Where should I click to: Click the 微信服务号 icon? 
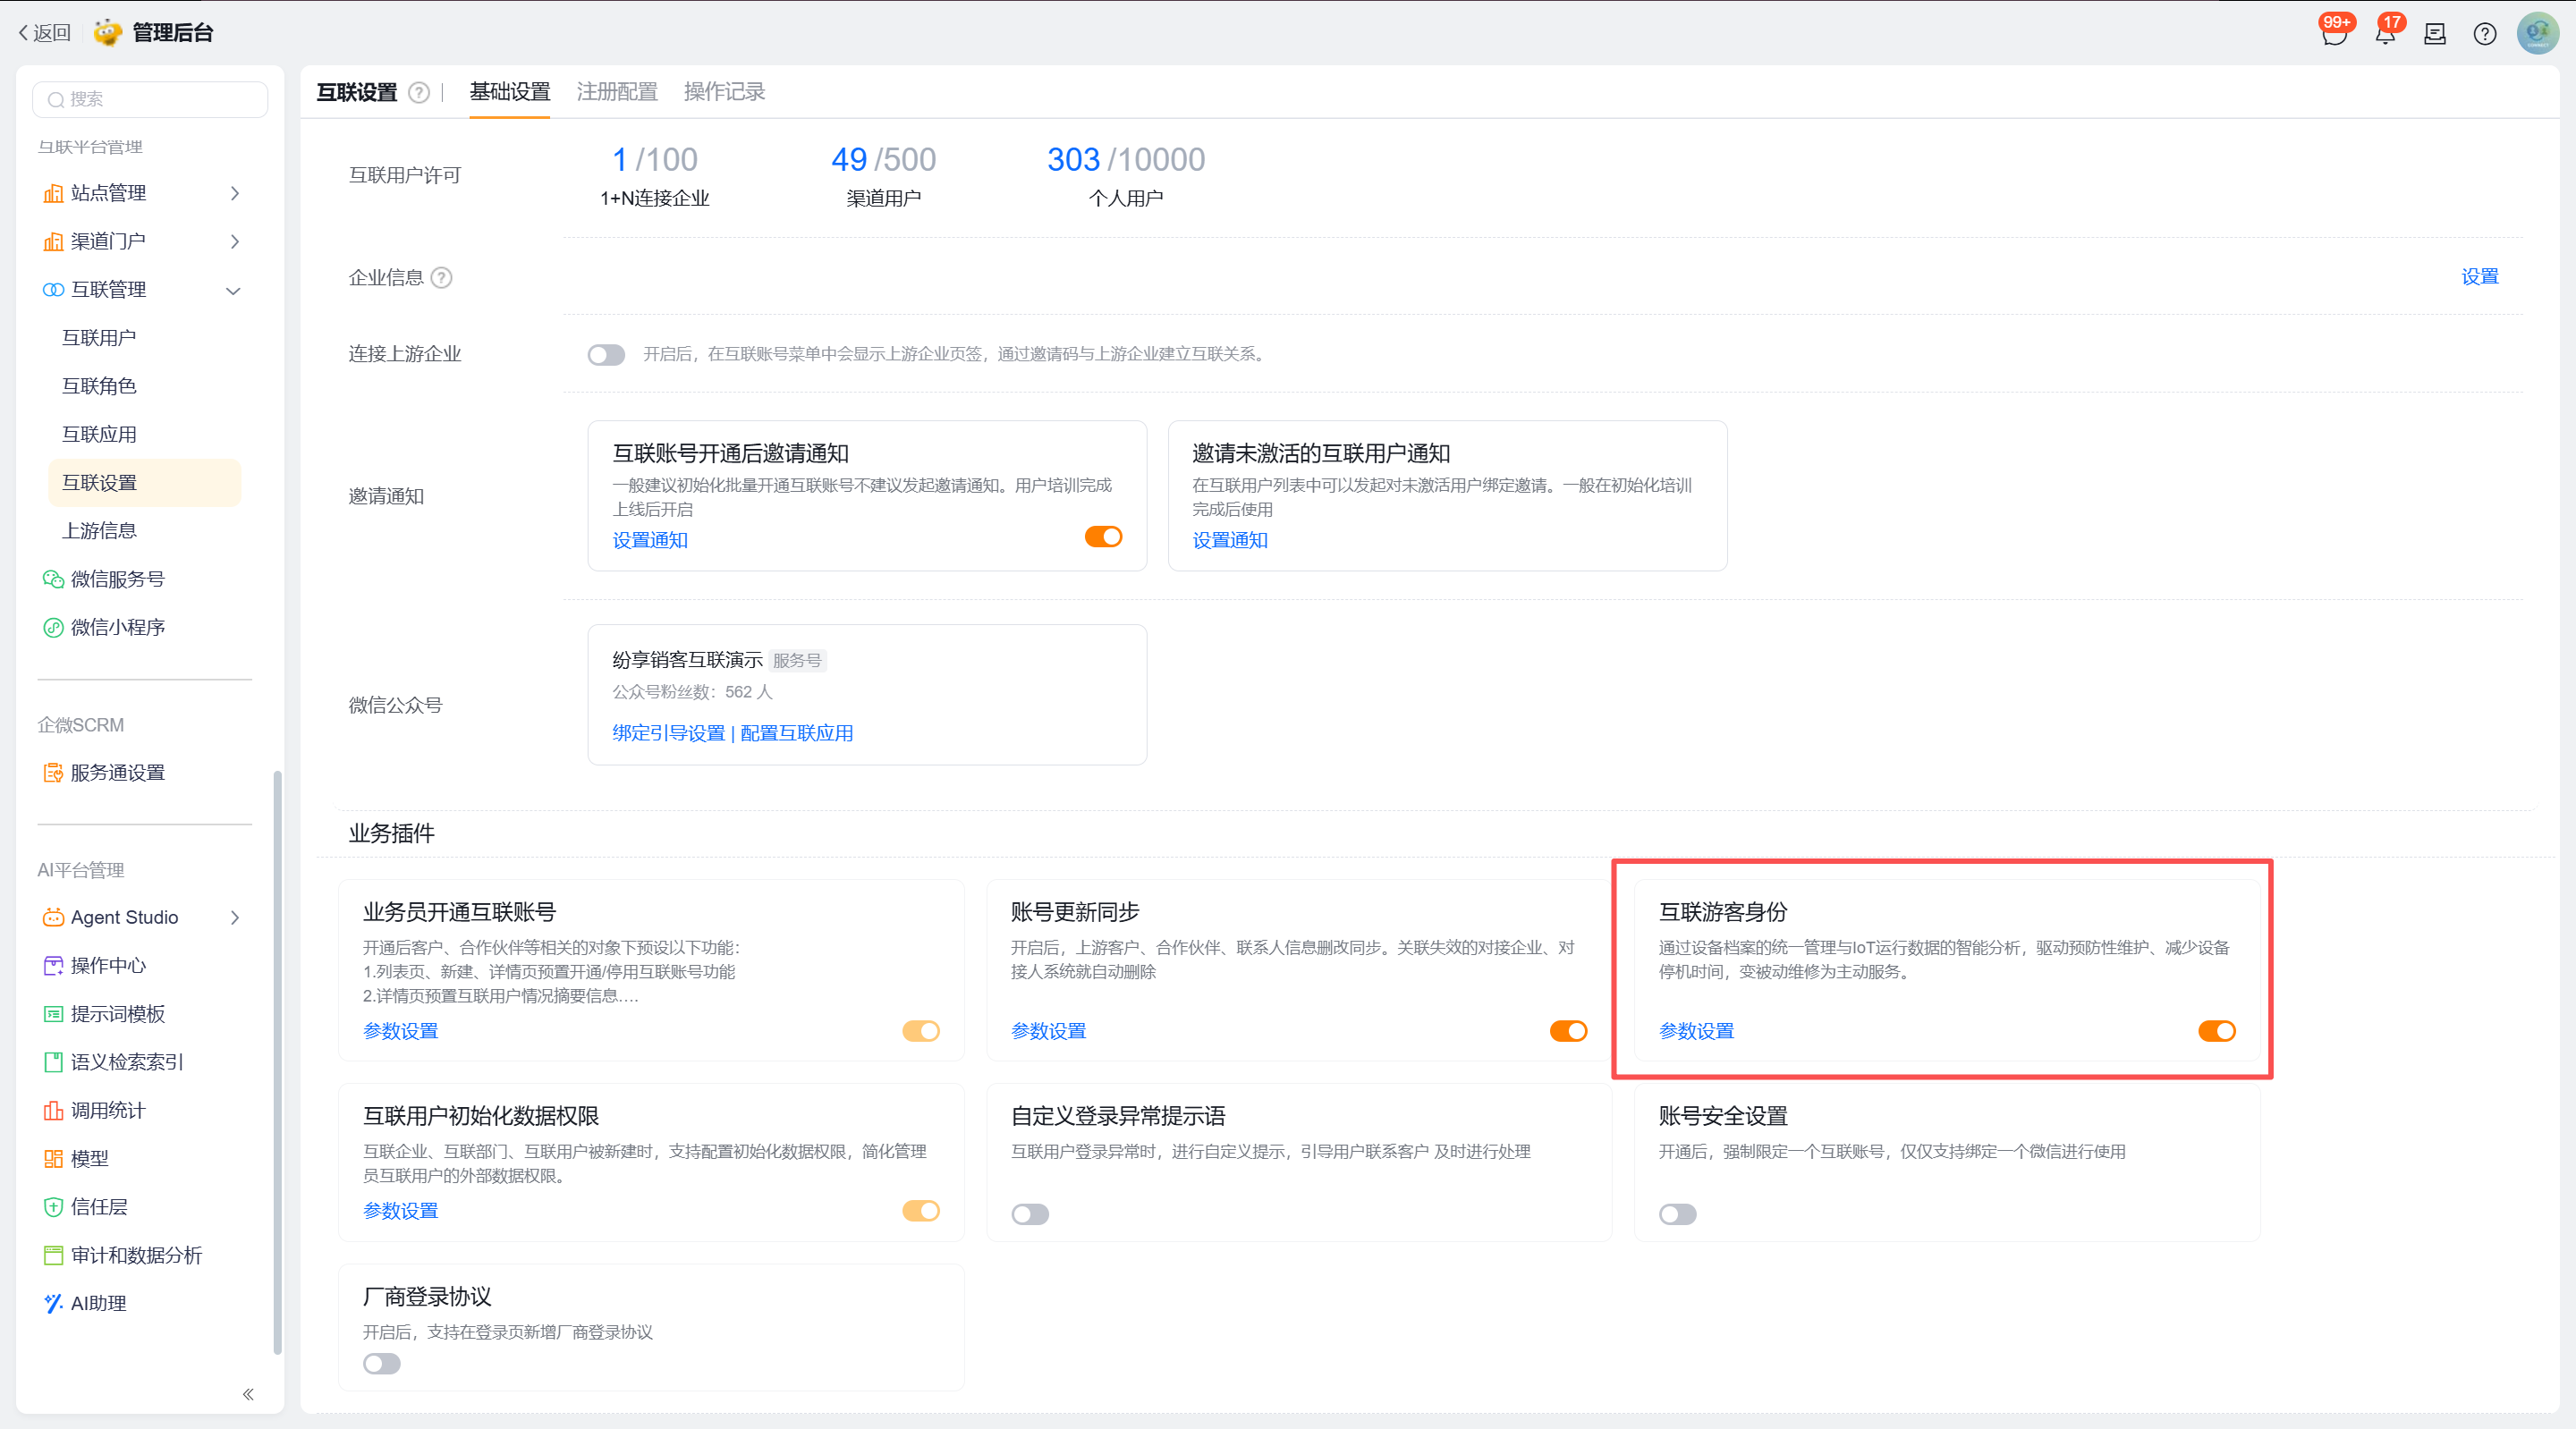tap(53, 579)
